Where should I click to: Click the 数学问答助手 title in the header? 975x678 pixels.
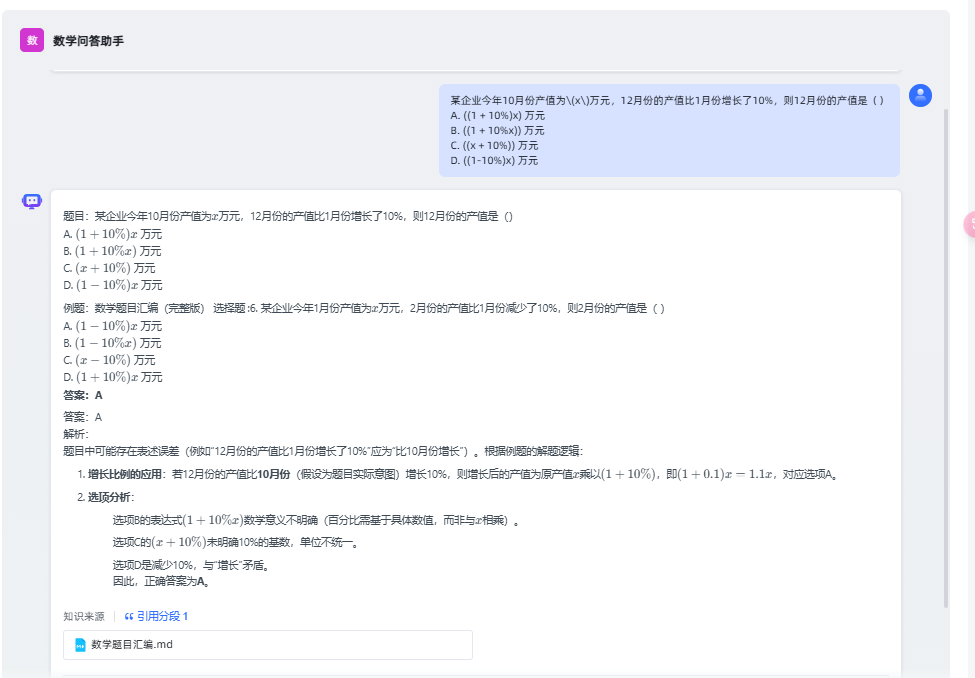[x=88, y=41]
